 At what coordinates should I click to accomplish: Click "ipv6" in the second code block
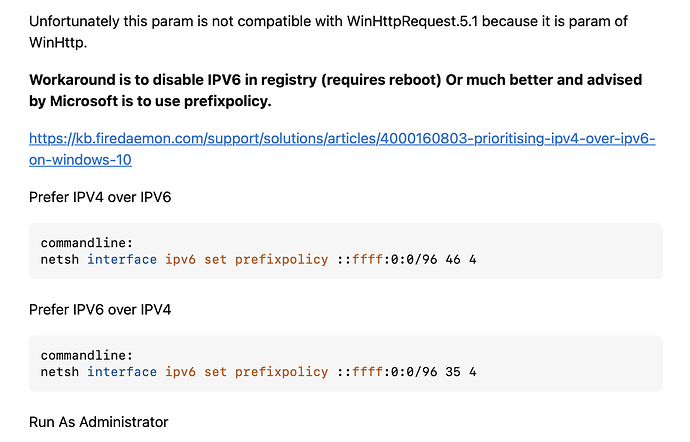pyautogui.click(x=180, y=371)
